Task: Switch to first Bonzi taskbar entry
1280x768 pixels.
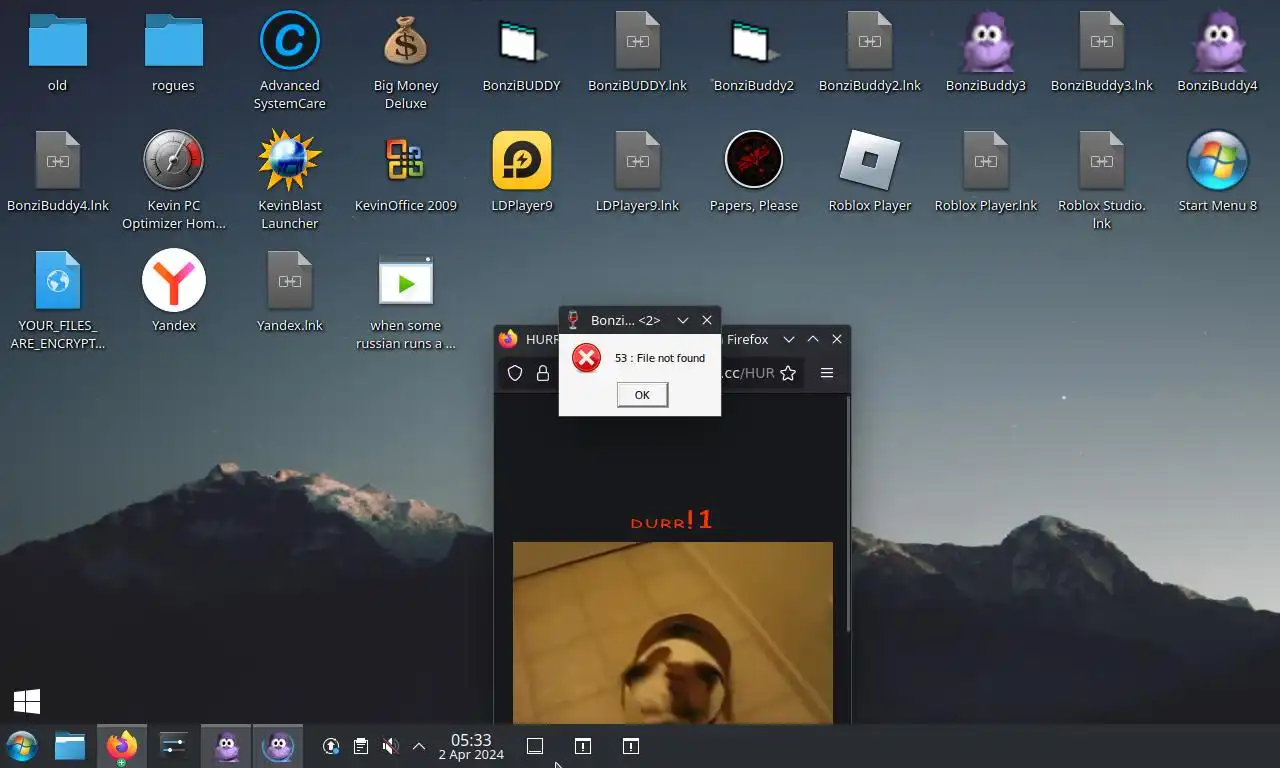Action: pos(227,746)
